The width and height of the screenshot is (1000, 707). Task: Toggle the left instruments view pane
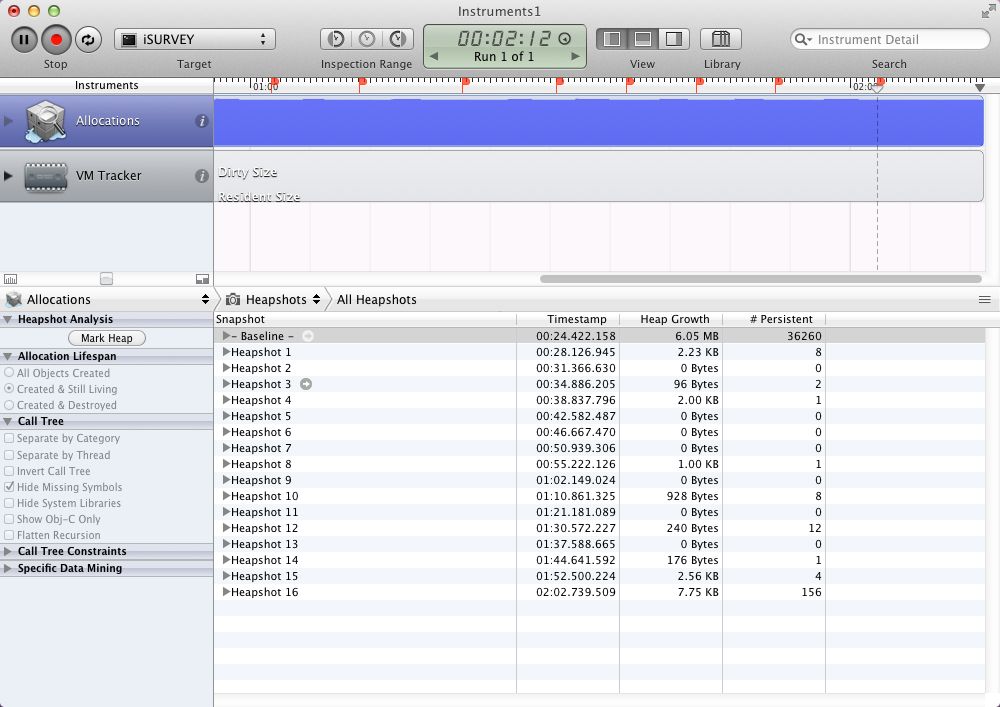tap(612, 40)
